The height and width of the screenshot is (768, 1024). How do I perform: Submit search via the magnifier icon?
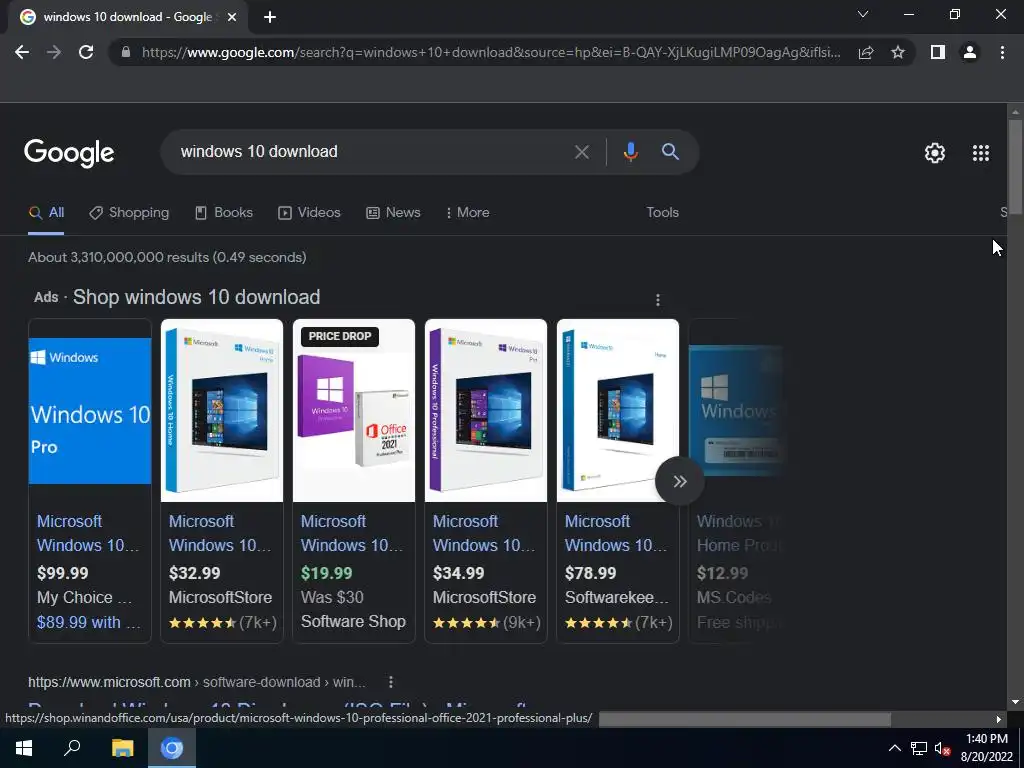pos(670,152)
